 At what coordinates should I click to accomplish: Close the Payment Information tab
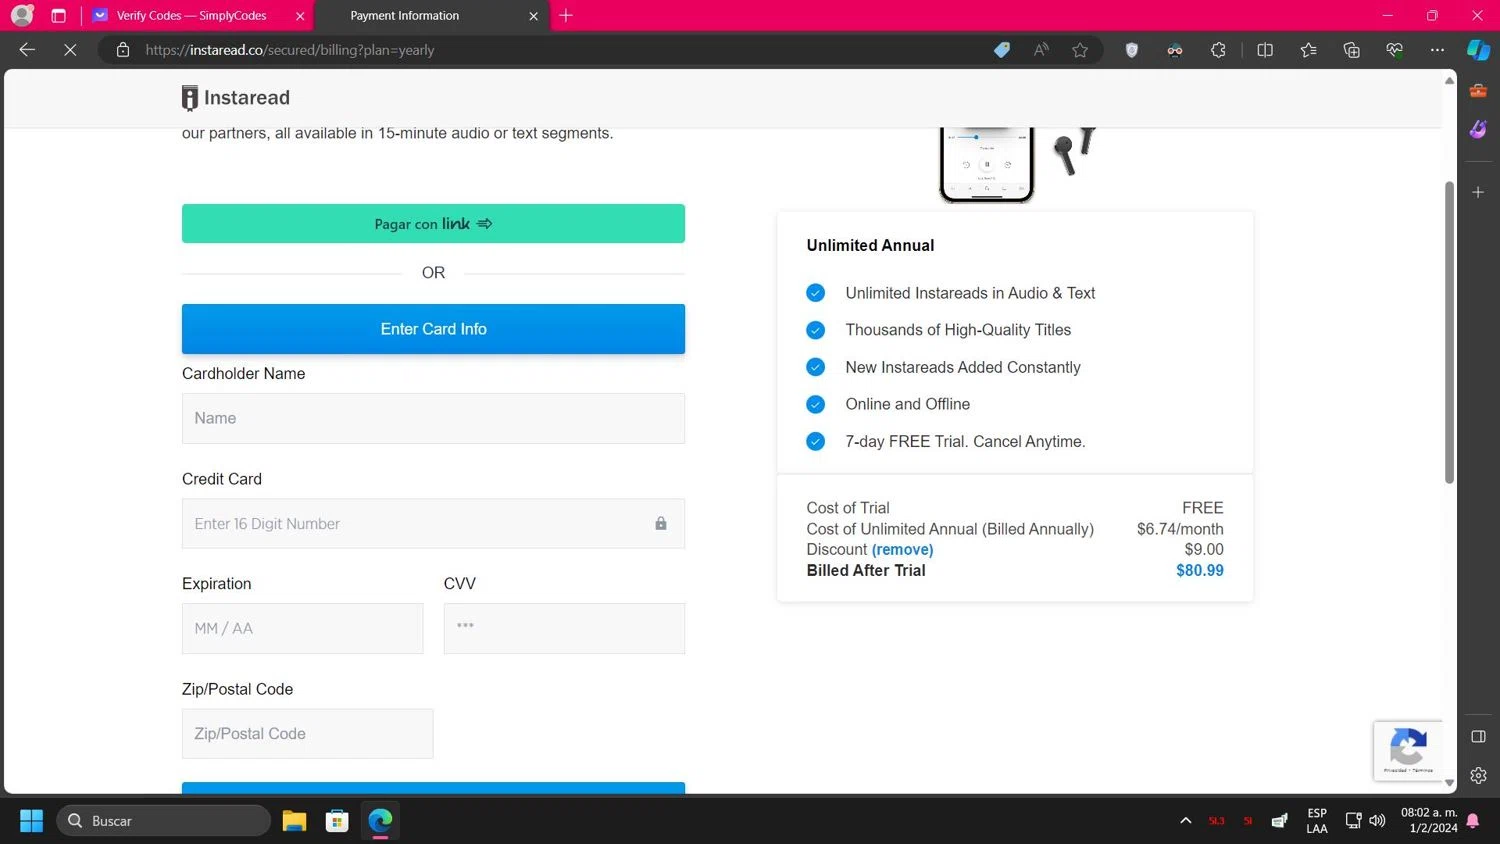(533, 16)
